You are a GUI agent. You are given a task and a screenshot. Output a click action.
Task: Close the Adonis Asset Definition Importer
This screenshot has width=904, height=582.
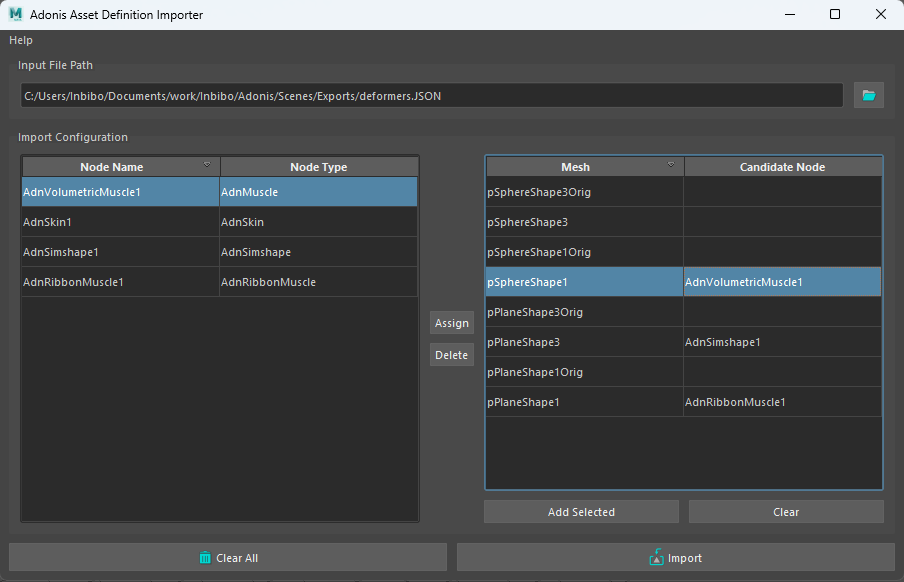[880, 14]
